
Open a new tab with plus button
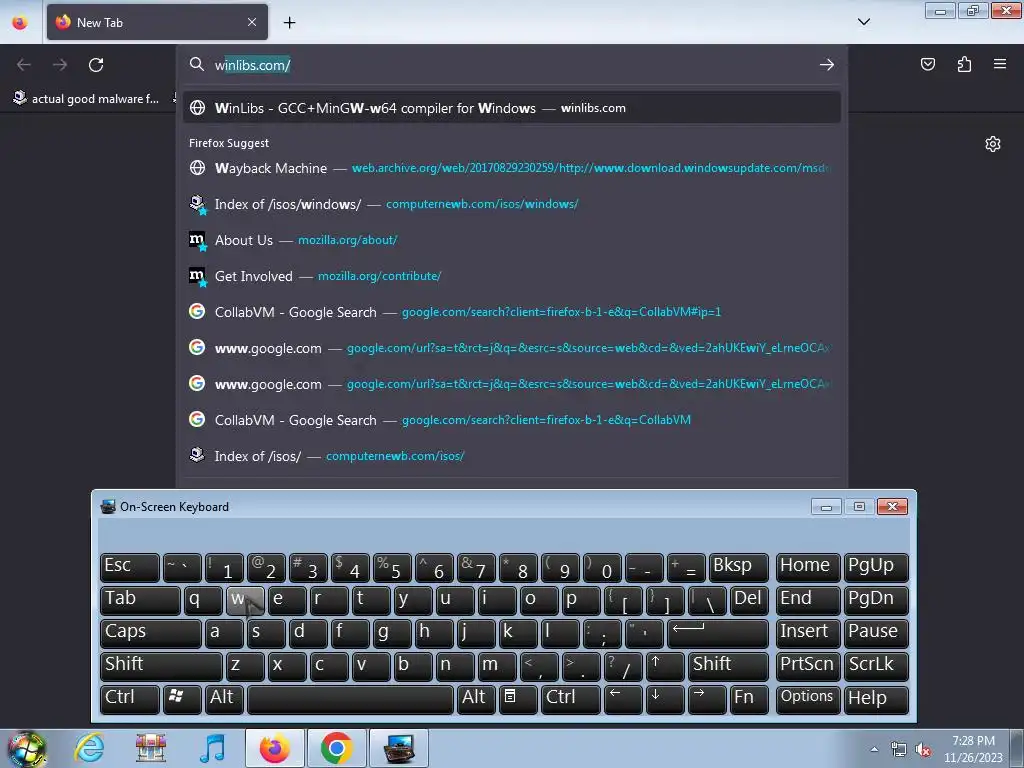pos(289,22)
